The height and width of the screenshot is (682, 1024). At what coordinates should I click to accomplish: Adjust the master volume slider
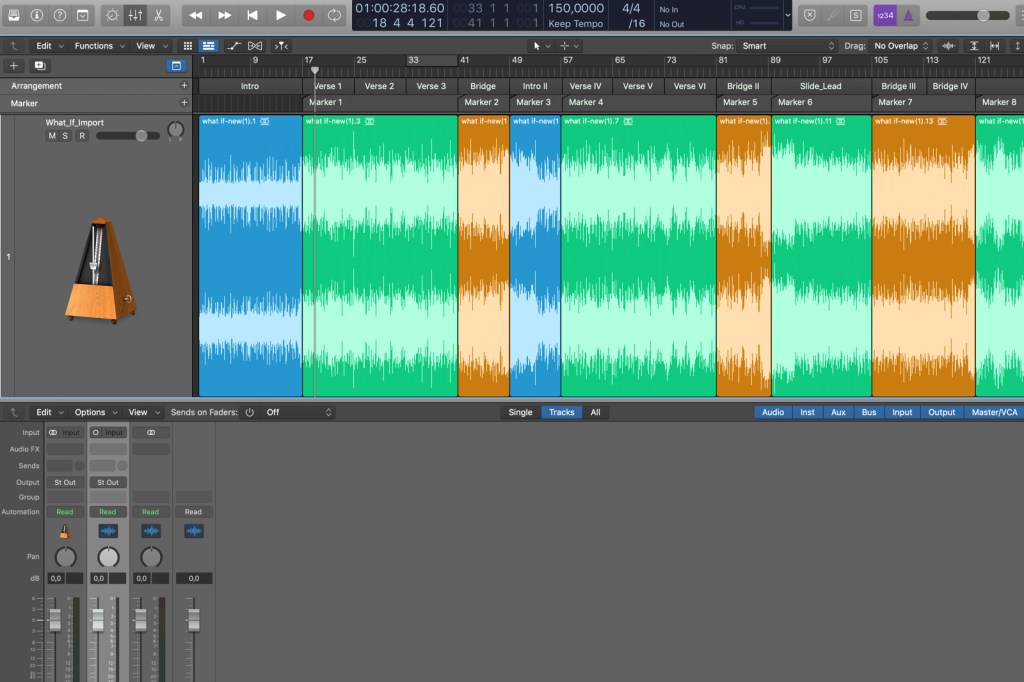[x=983, y=15]
